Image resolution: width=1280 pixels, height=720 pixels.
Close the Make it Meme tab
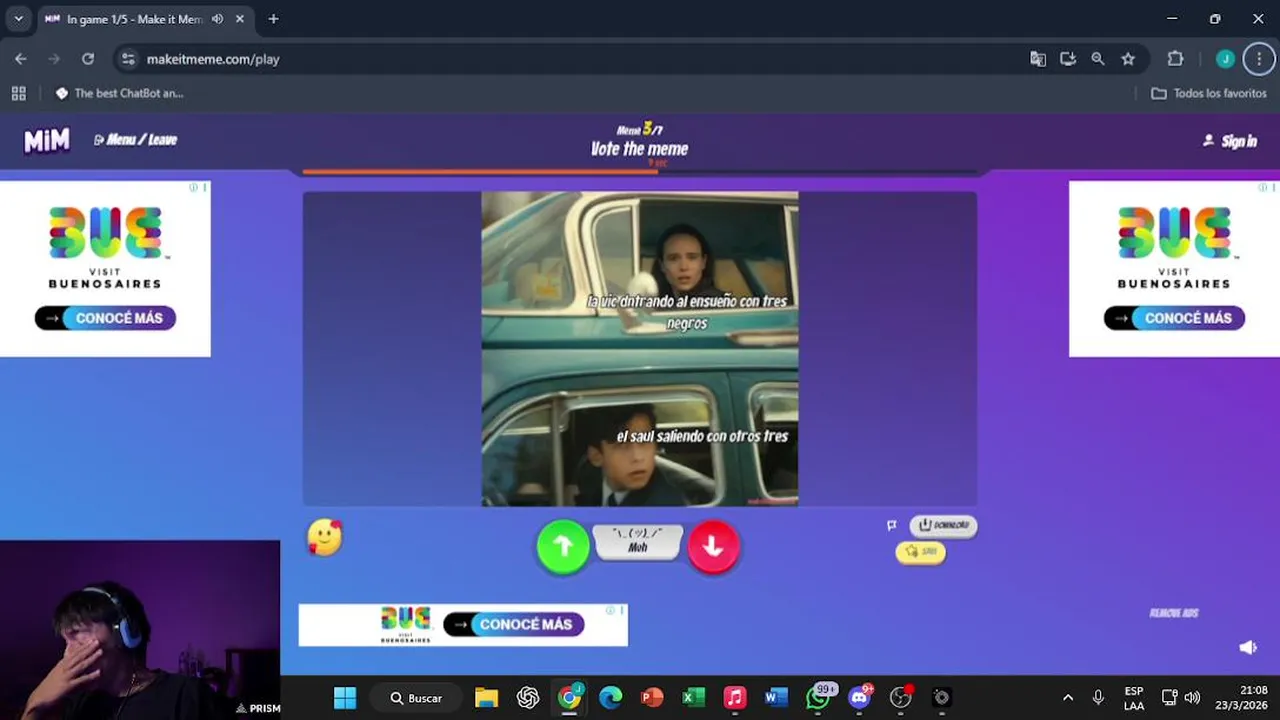[x=239, y=19]
